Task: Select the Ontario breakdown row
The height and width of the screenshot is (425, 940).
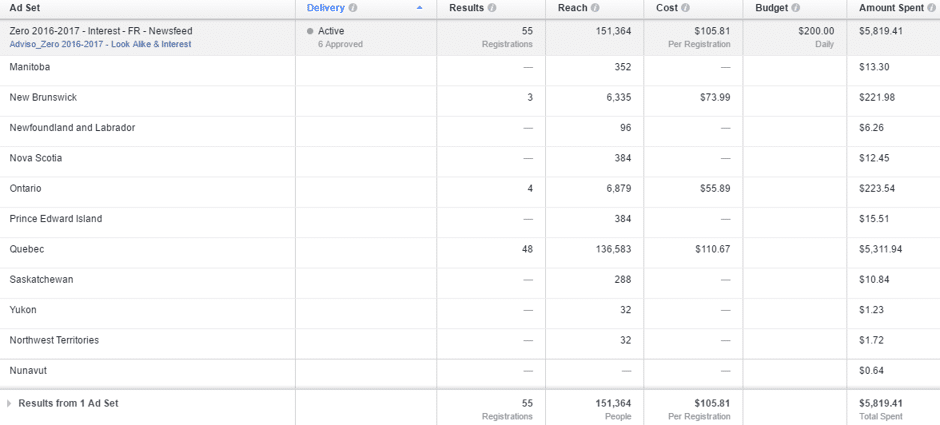Action: tap(26, 188)
